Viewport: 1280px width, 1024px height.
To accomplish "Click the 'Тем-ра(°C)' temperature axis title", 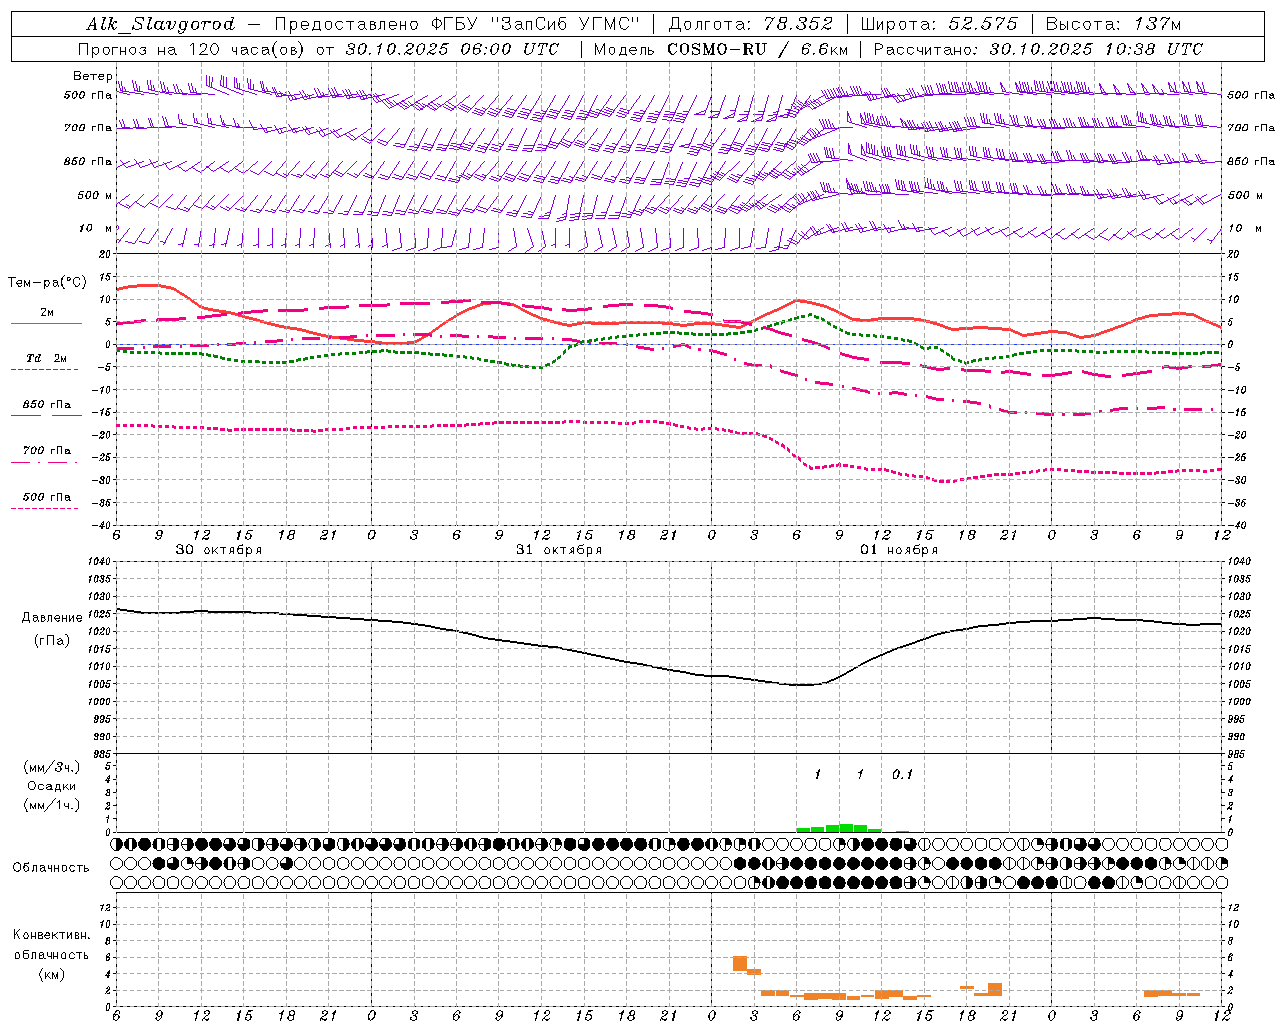I will 47,283.
